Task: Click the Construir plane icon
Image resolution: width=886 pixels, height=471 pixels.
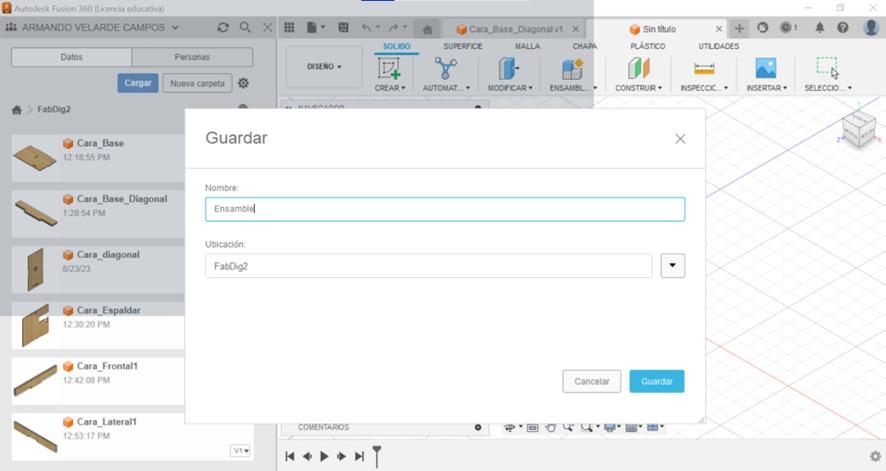Action: [639, 68]
